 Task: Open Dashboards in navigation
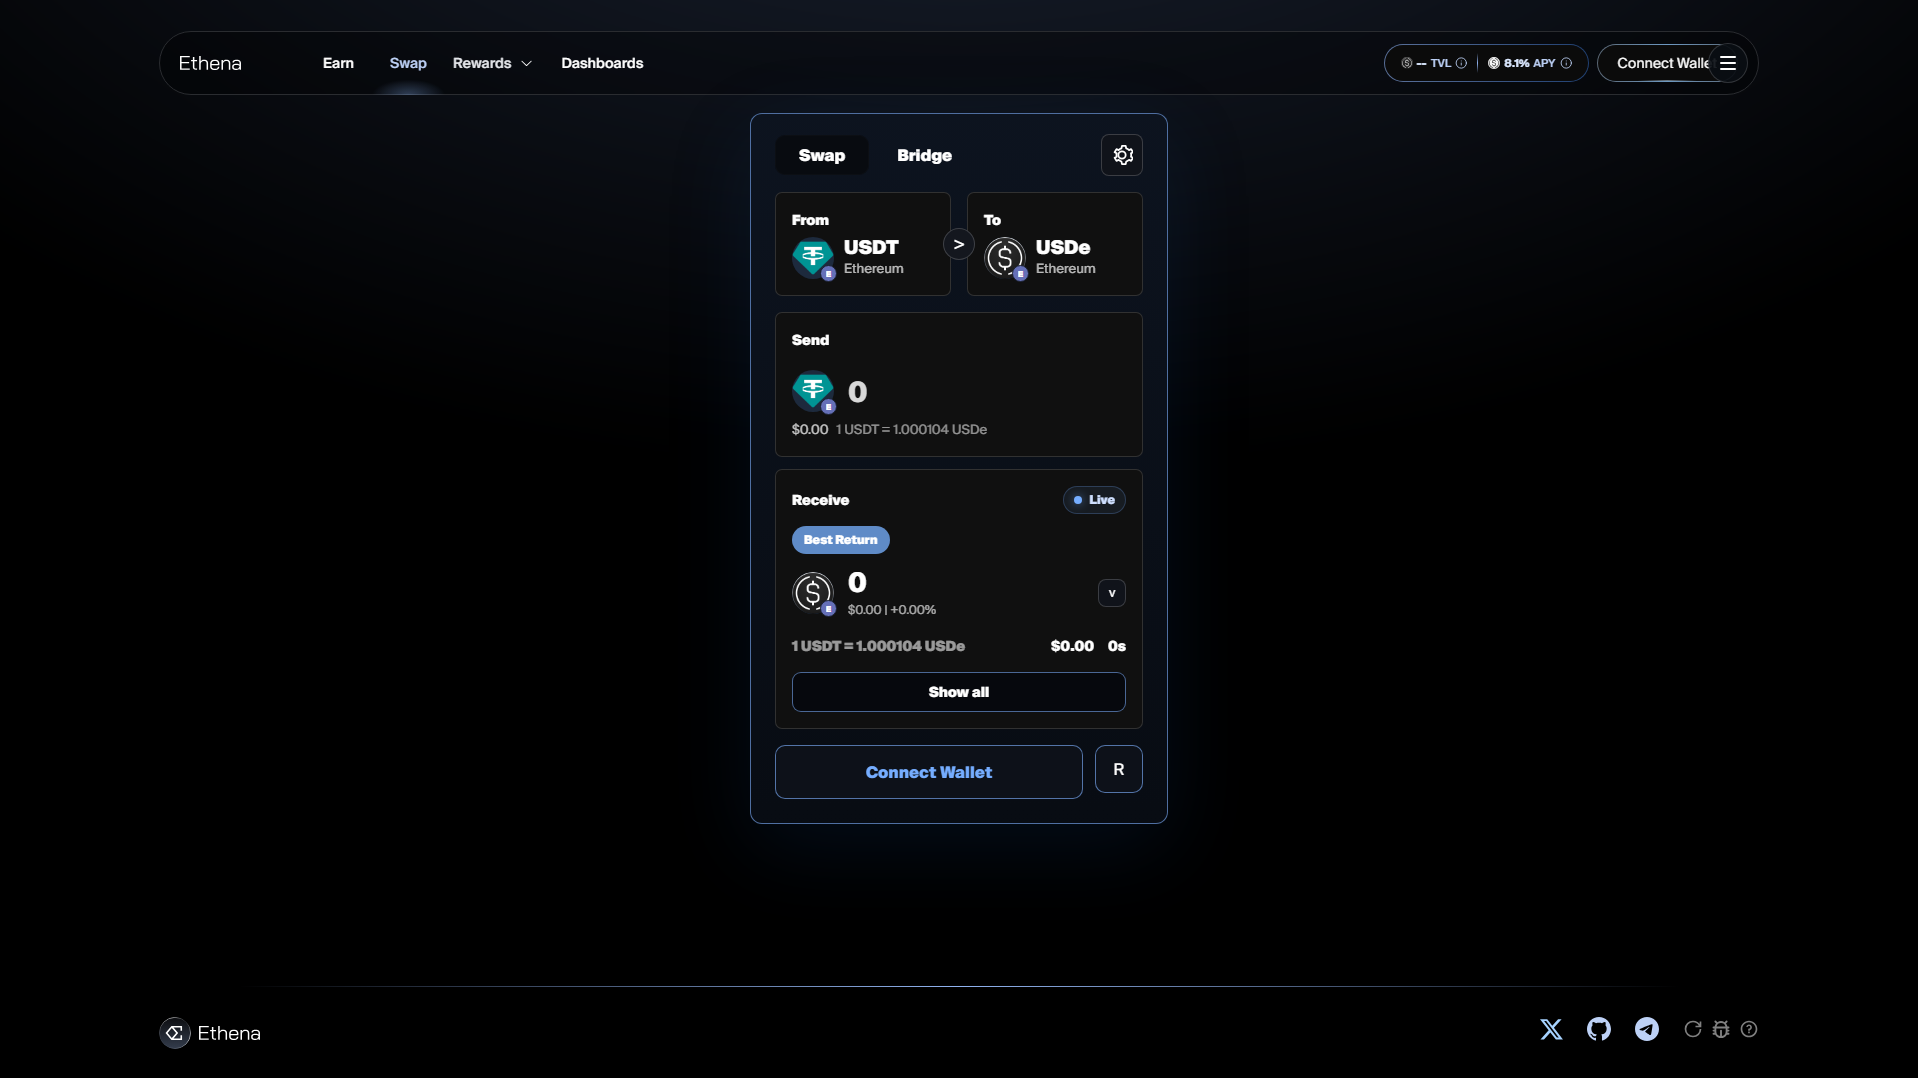(602, 63)
